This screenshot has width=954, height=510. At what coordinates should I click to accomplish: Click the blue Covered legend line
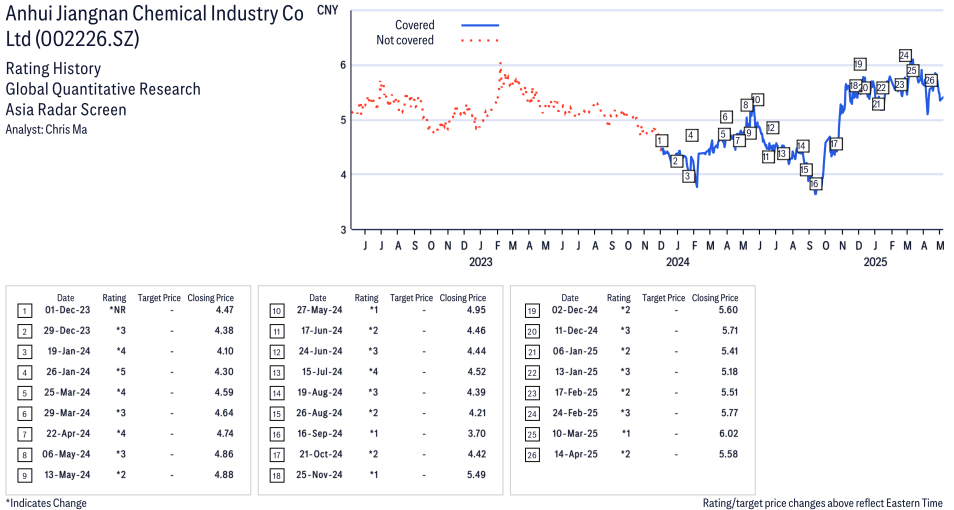(x=480, y=25)
